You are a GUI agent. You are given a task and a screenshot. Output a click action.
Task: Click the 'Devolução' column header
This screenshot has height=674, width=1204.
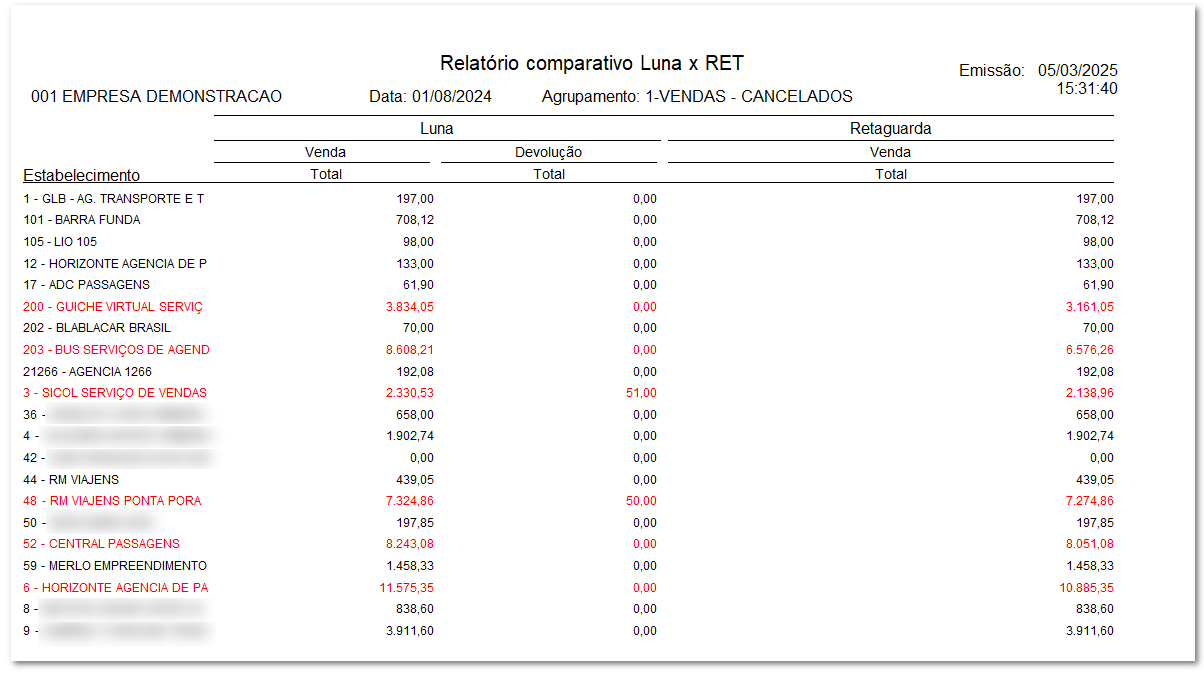(548, 153)
